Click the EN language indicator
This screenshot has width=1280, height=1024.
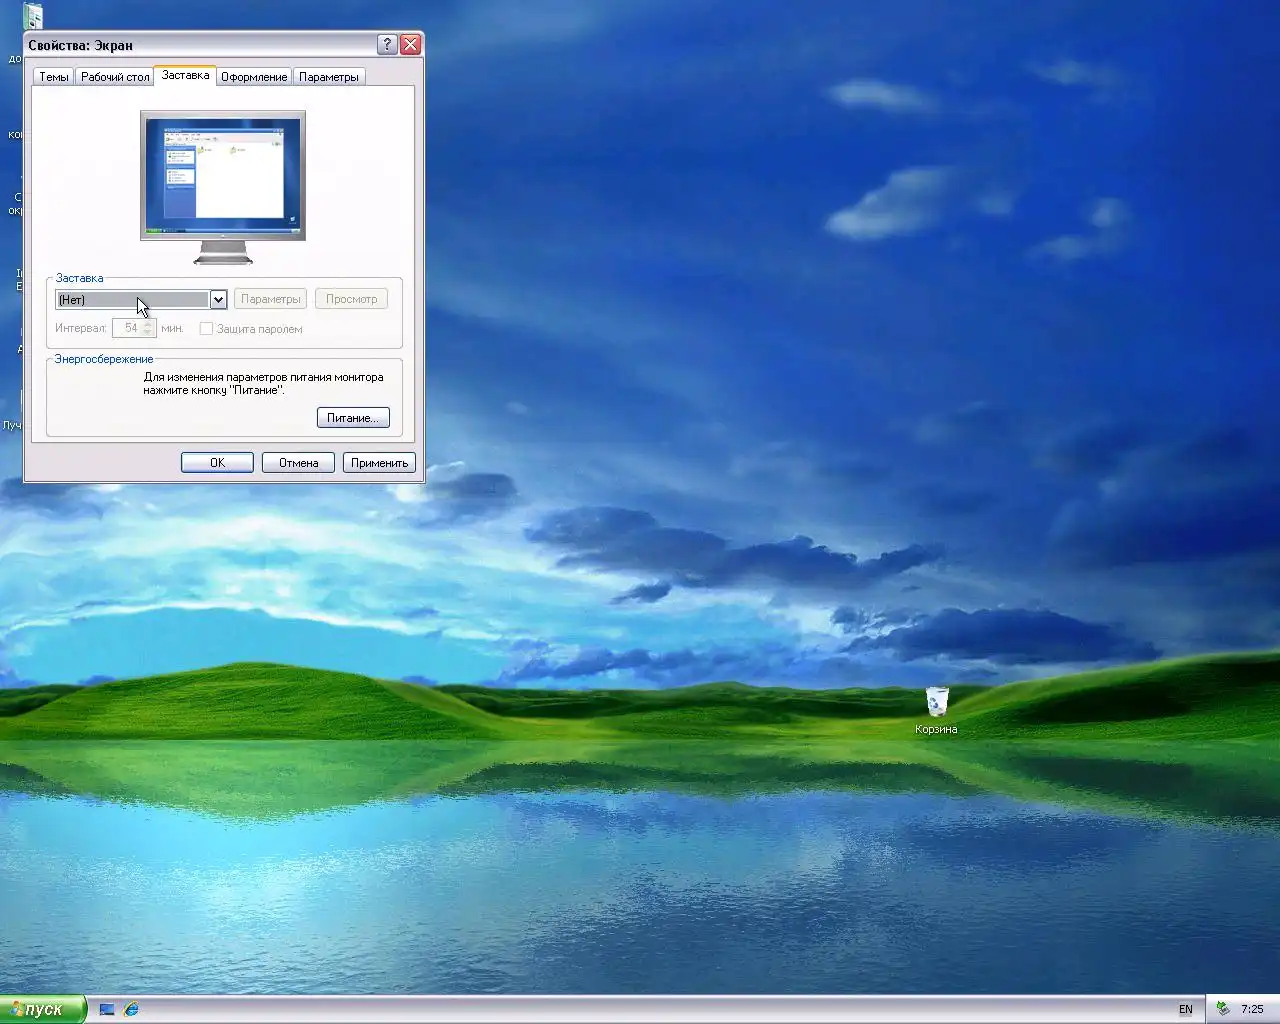pos(1186,1009)
